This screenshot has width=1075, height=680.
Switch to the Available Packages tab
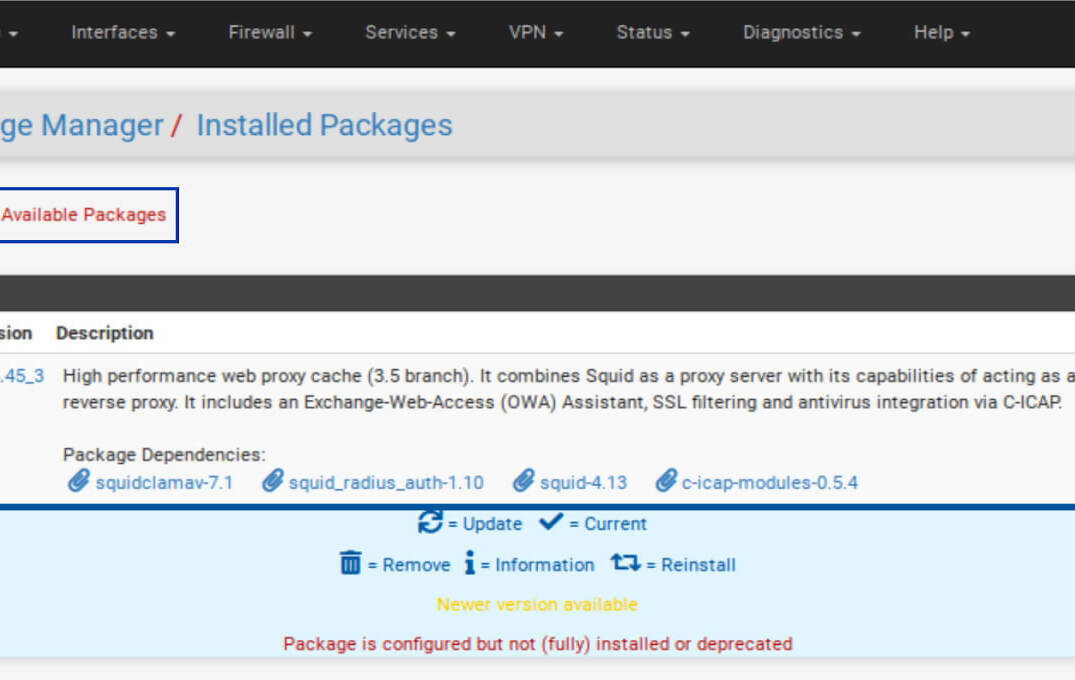coord(83,214)
